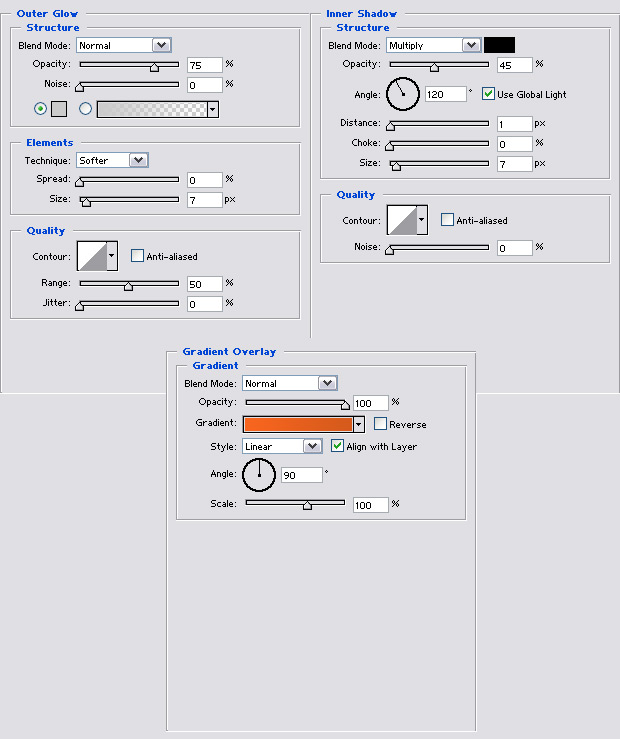Open the Outer Glow Blend Mode dropdown

(160, 45)
